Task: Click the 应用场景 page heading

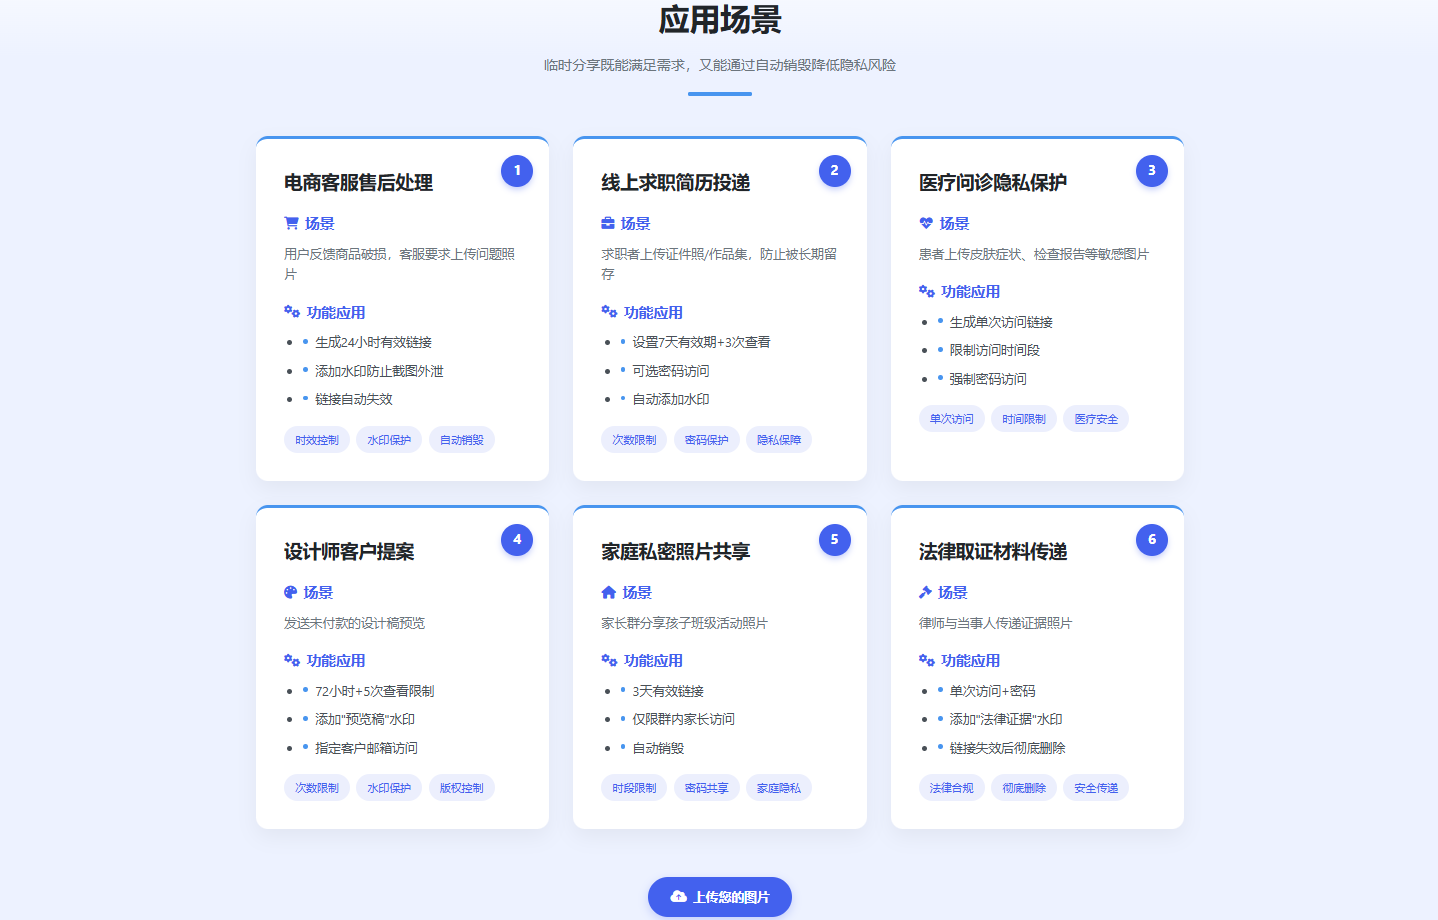Action: click(x=719, y=20)
